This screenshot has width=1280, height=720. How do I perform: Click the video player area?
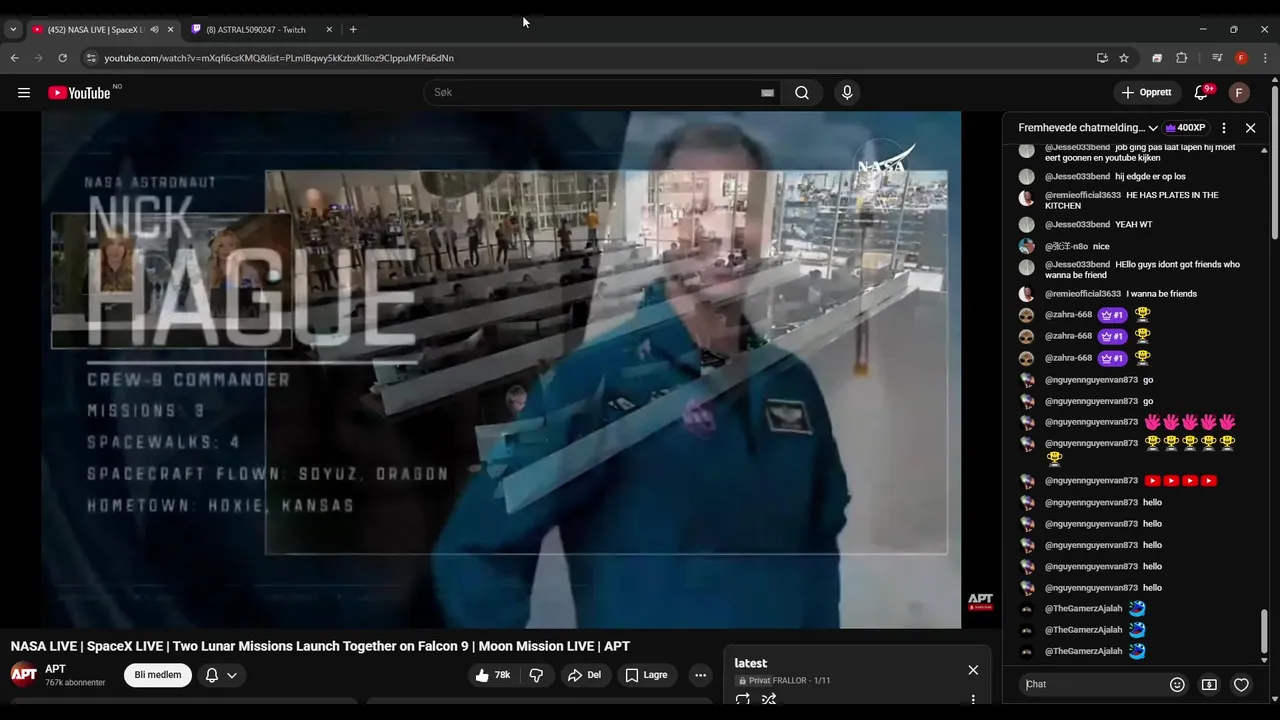pos(501,370)
